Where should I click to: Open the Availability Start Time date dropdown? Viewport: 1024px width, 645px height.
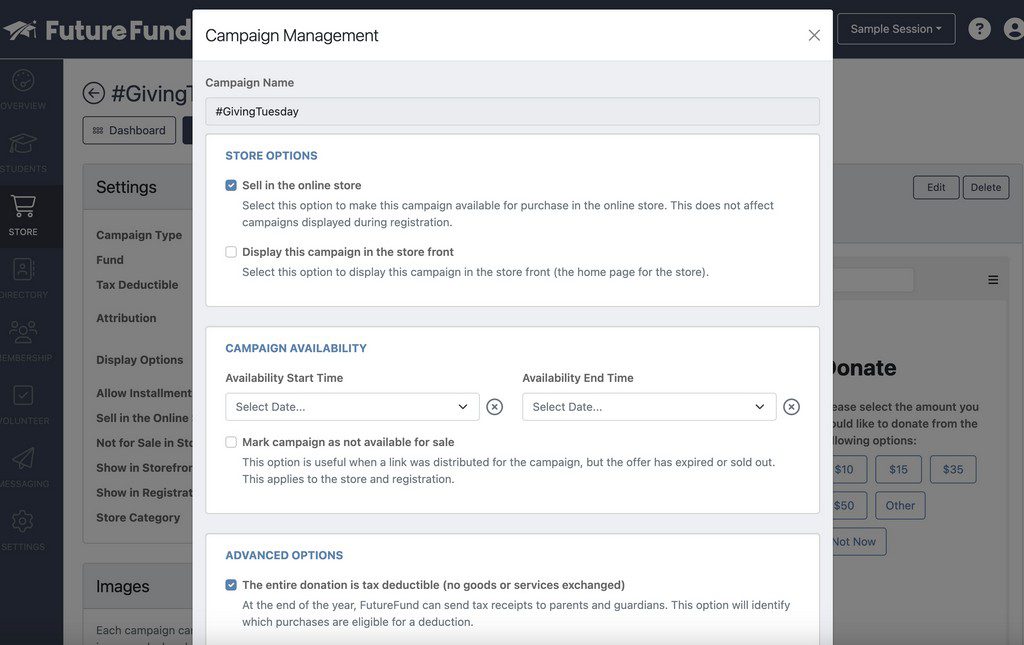(352, 407)
